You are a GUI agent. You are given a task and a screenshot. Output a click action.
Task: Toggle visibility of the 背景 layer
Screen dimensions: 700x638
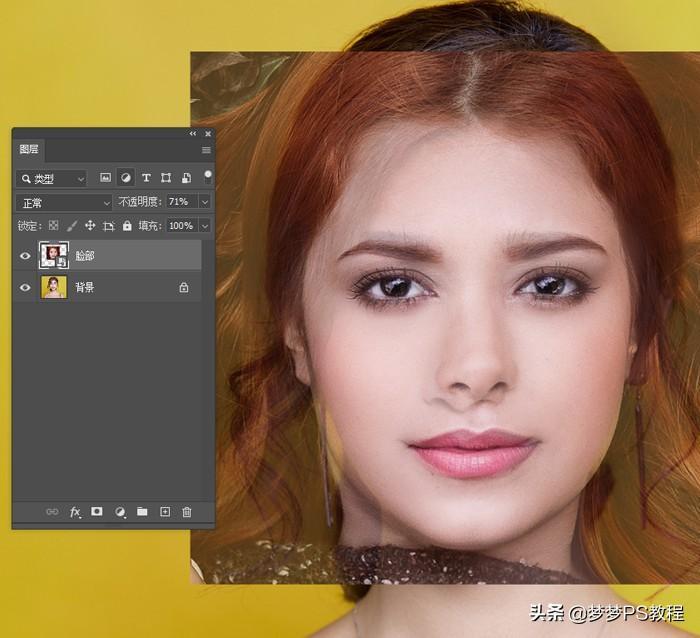tap(26, 287)
